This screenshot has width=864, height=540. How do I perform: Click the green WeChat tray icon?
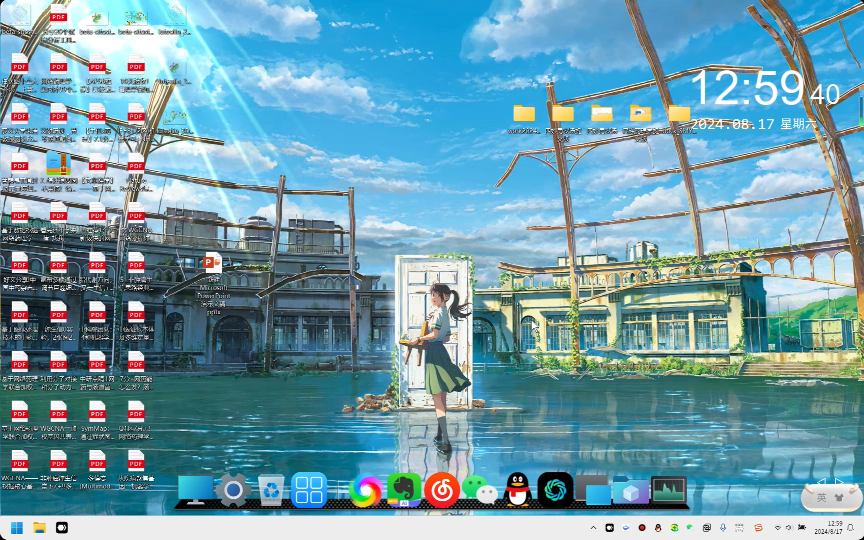click(690, 528)
